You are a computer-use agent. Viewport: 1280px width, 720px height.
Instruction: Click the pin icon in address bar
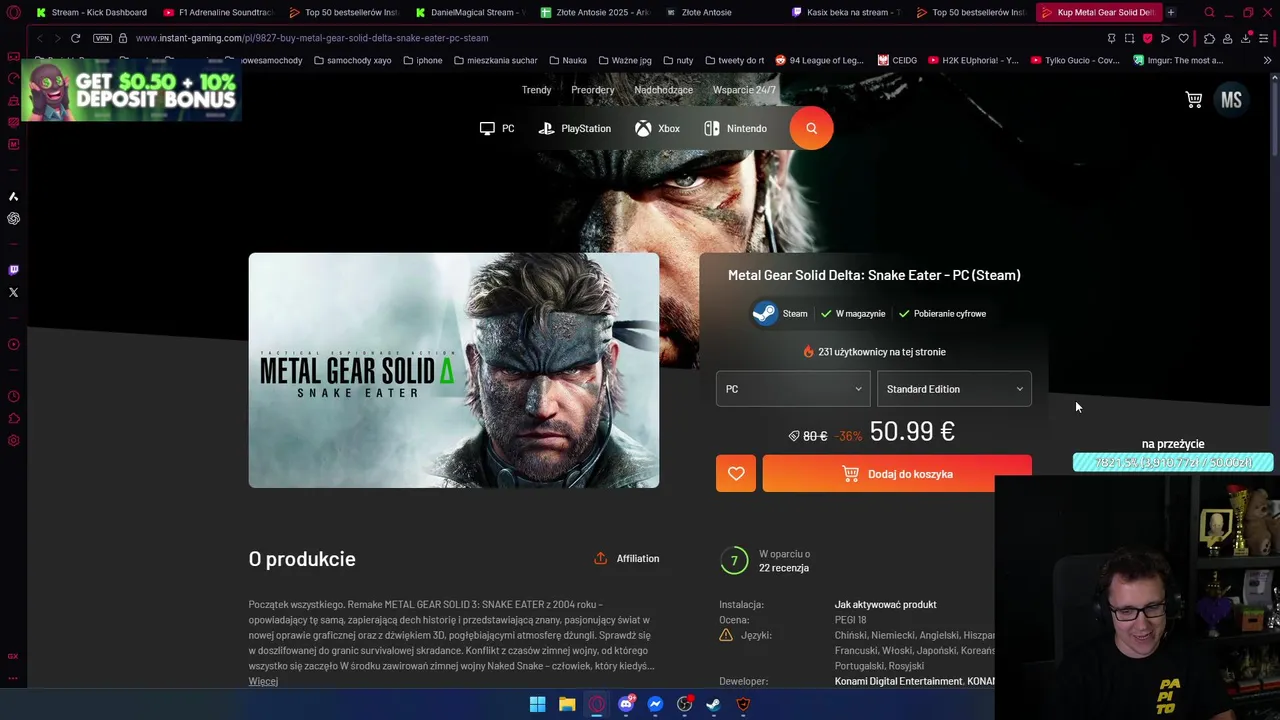pos(1111,38)
